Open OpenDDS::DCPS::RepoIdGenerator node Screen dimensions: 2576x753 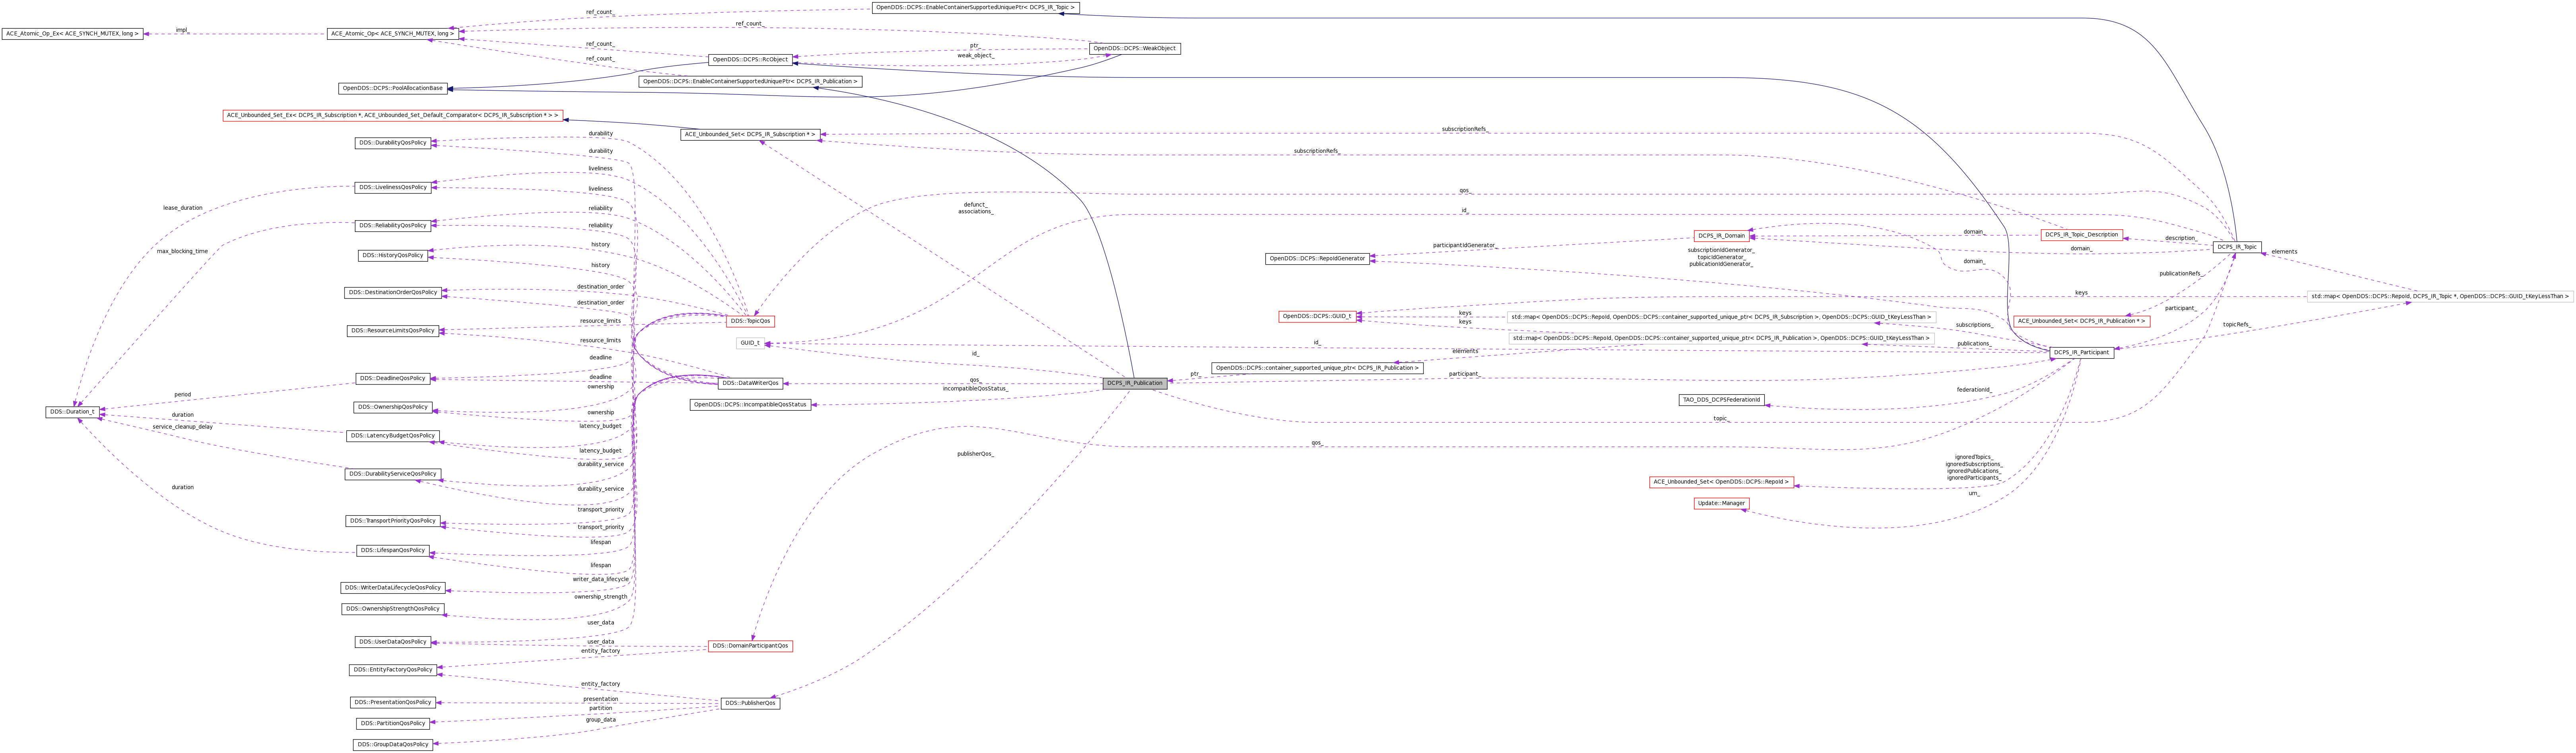tap(1317, 259)
